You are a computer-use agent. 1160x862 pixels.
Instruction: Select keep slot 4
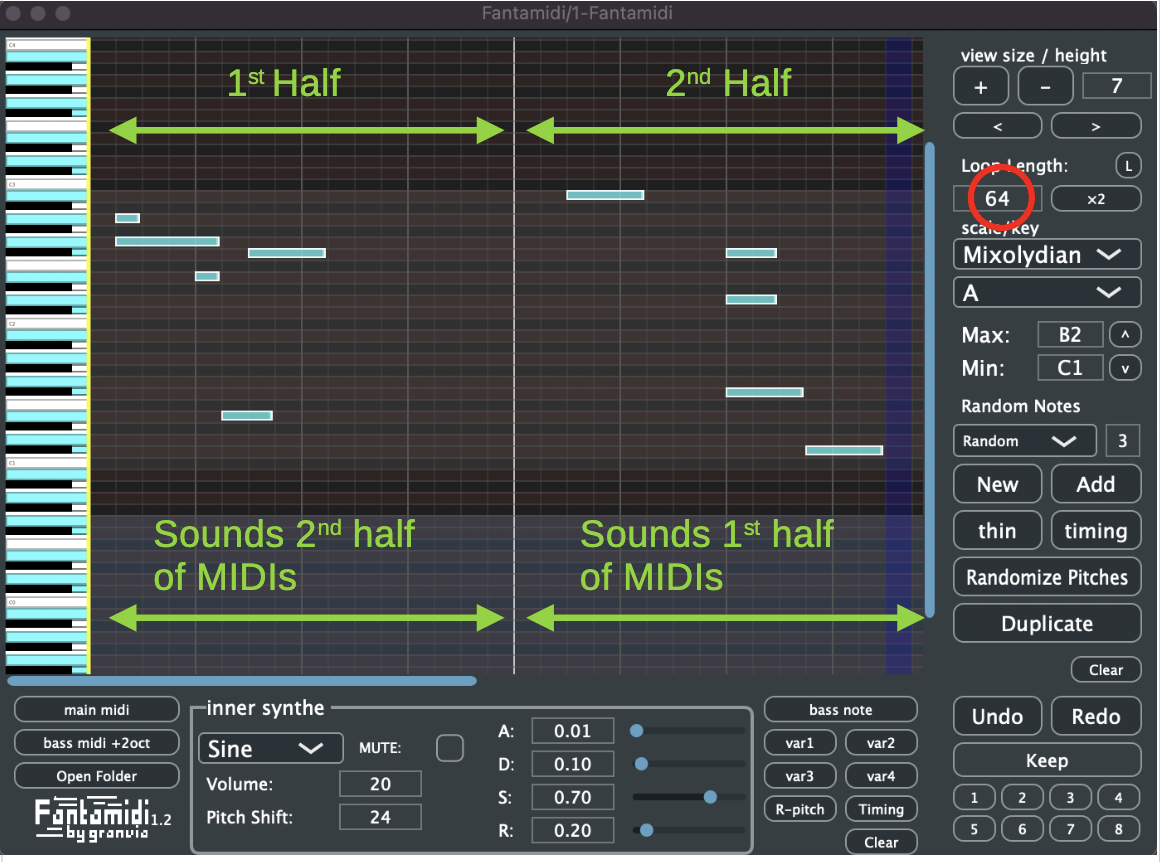1119,798
